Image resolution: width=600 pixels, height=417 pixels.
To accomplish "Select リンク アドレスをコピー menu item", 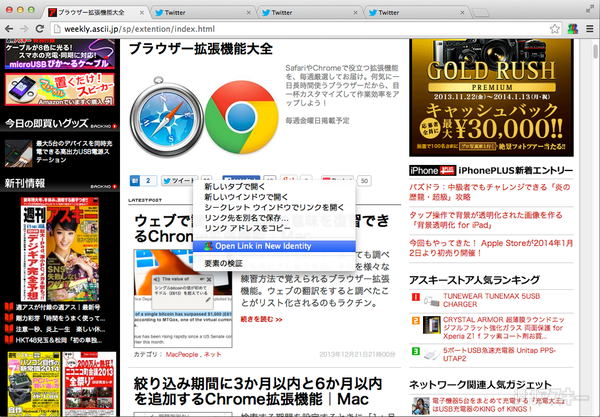I will coord(274,228).
